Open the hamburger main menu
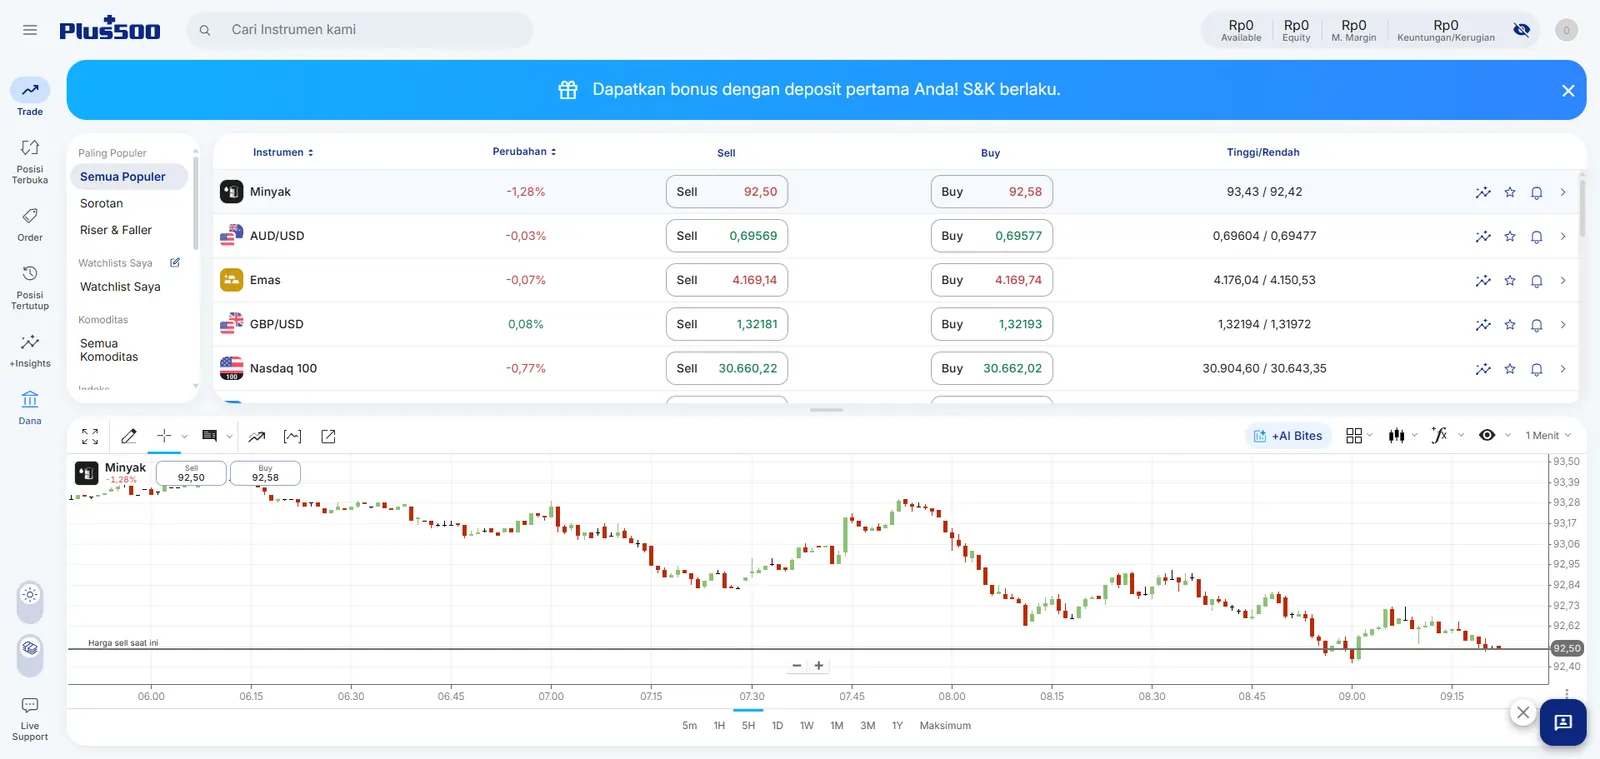 (30, 30)
